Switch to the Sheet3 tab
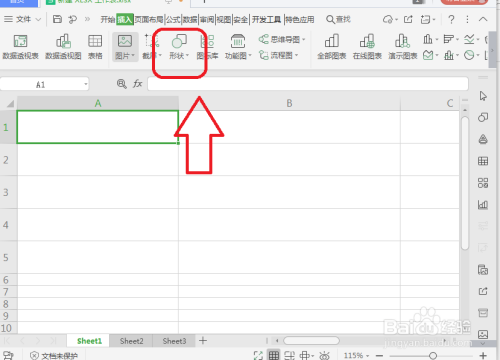 click(174, 341)
